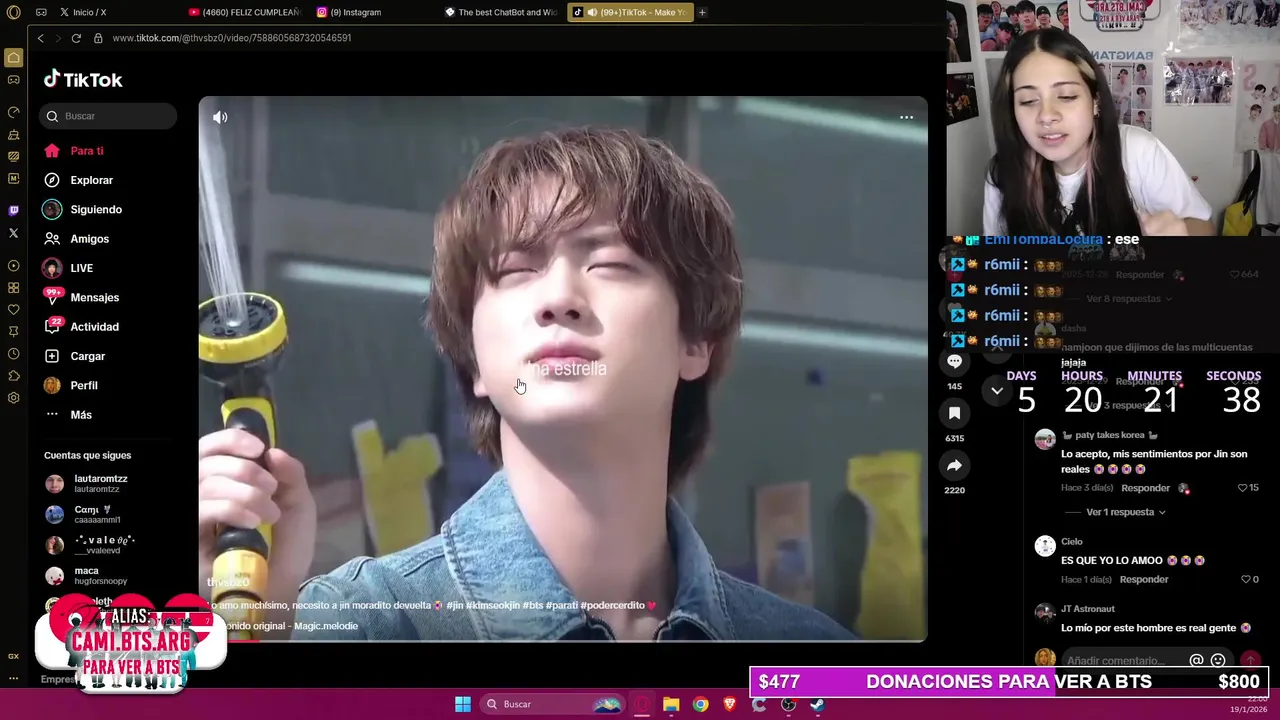
Task: Mute the TikTok video sound
Action: [220, 117]
